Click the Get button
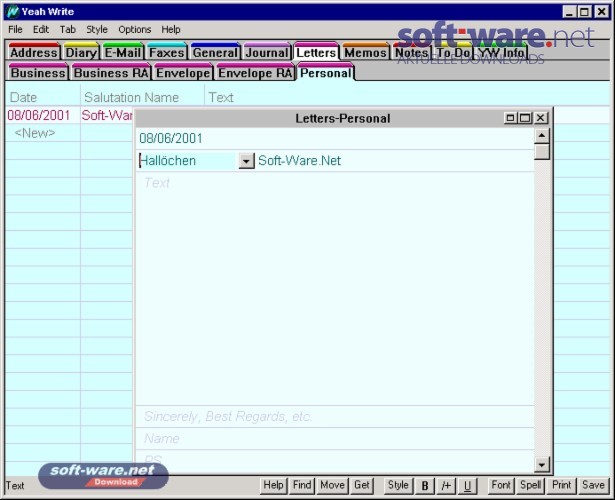This screenshot has height=500, width=615. (362, 485)
